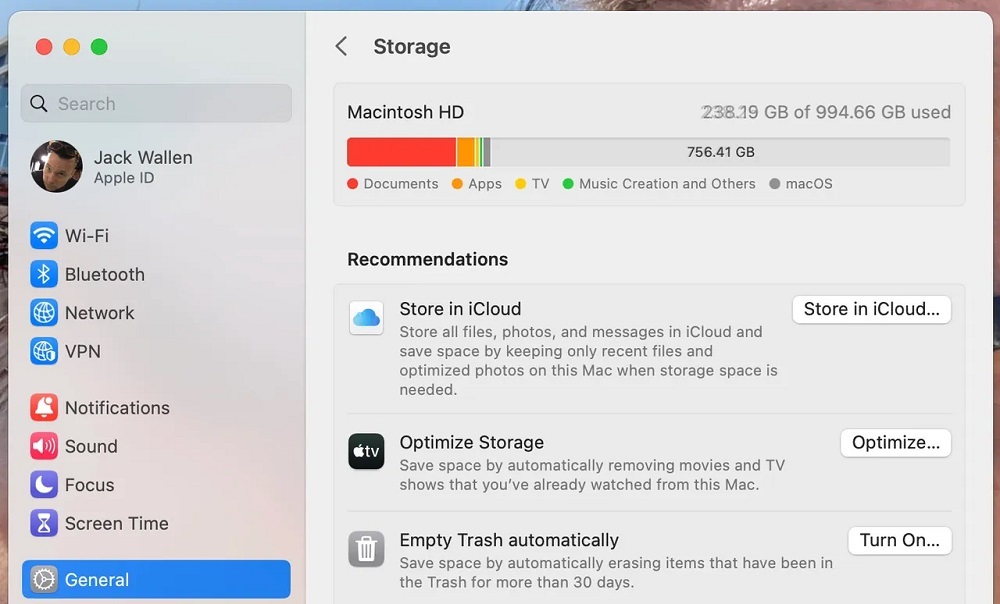The image size is (1000, 604).
Task: Open the VPN settings icon
Action: 44,352
